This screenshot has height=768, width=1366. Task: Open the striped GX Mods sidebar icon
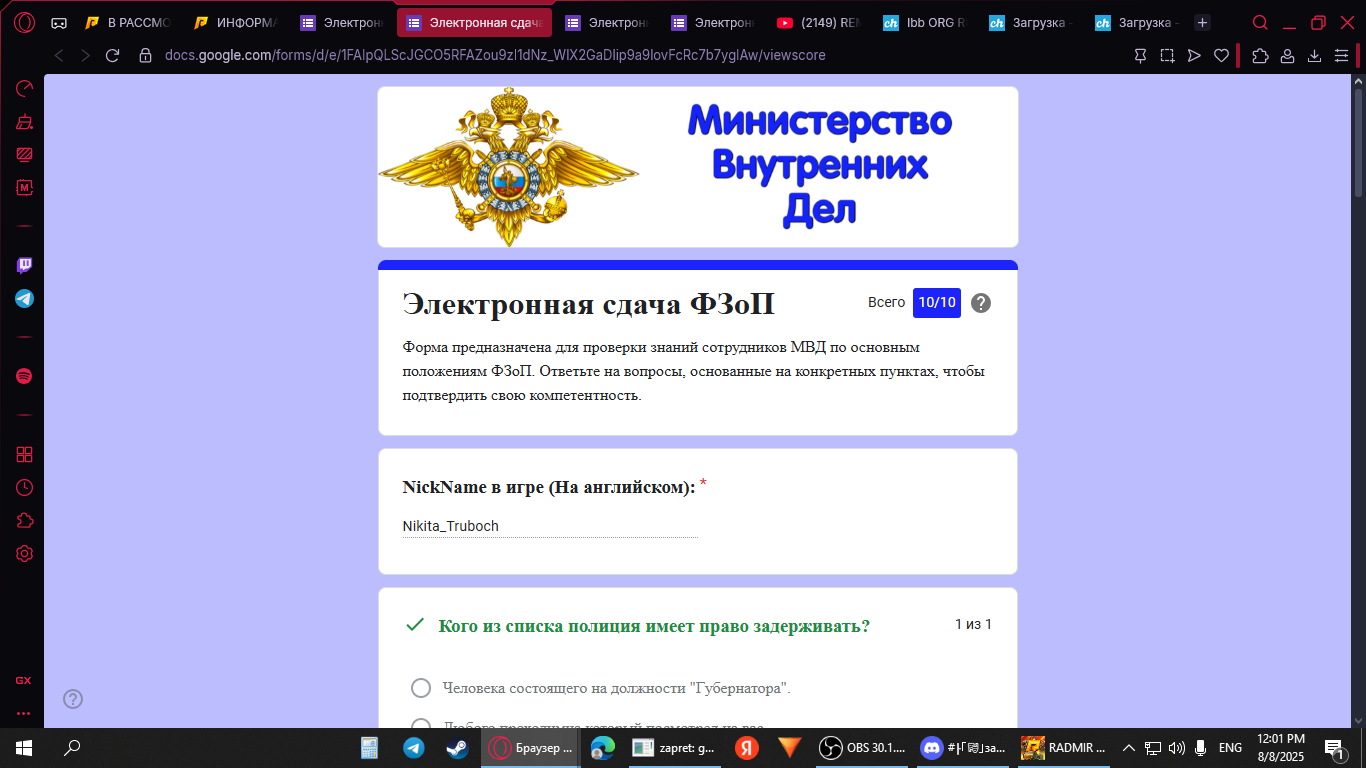pyautogui.click(x=25, y=154)
